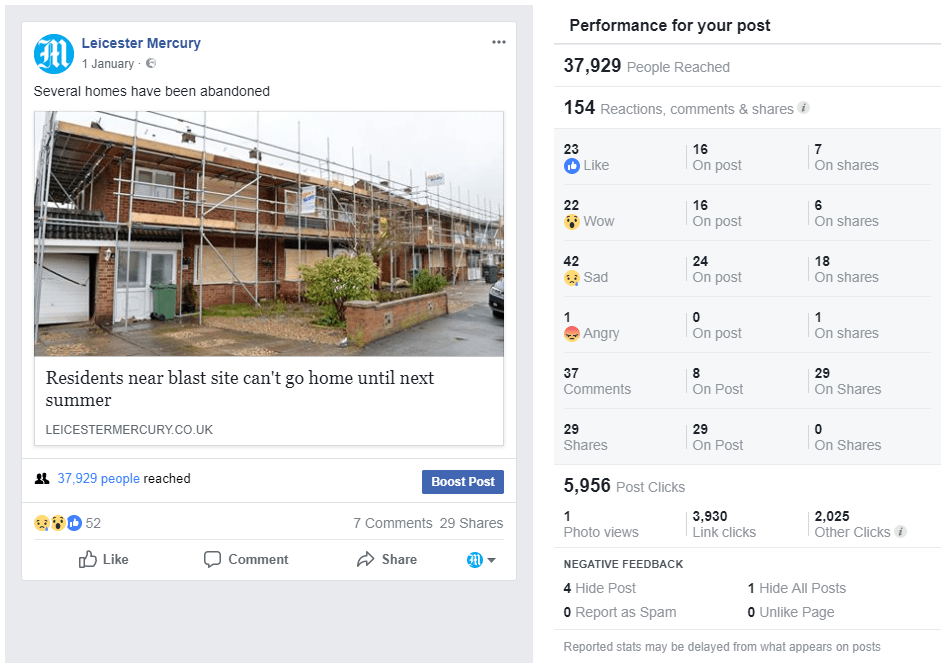Click the Leicester Mercury profile logo

[54, 54]
